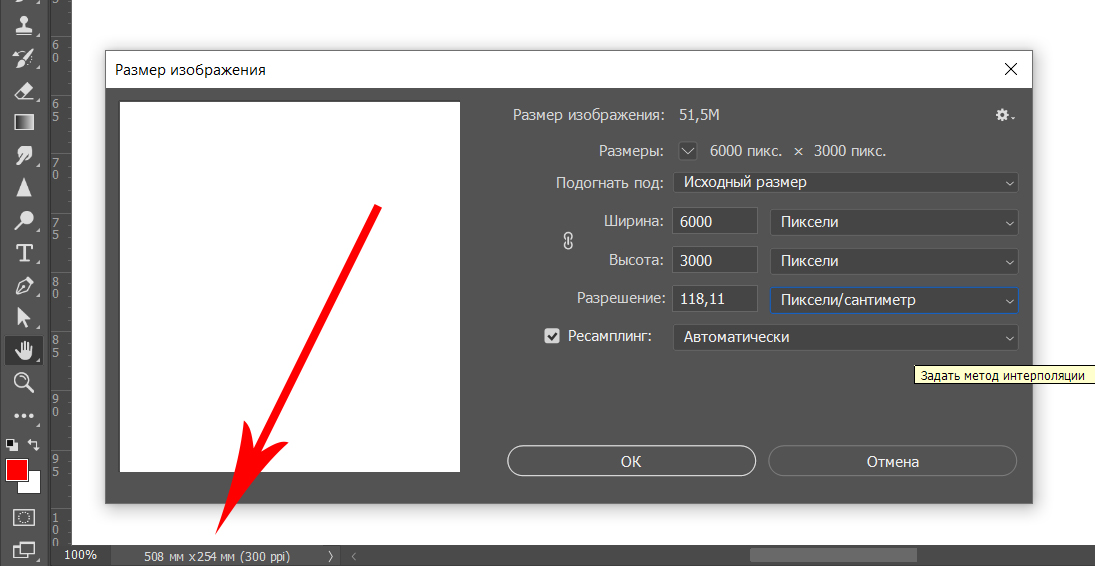The width and height of the screenshot is (1095, 566).
Task: Open the Ресамплинг method dropdown
Action: pyautogui.click(x=846, y=338)
